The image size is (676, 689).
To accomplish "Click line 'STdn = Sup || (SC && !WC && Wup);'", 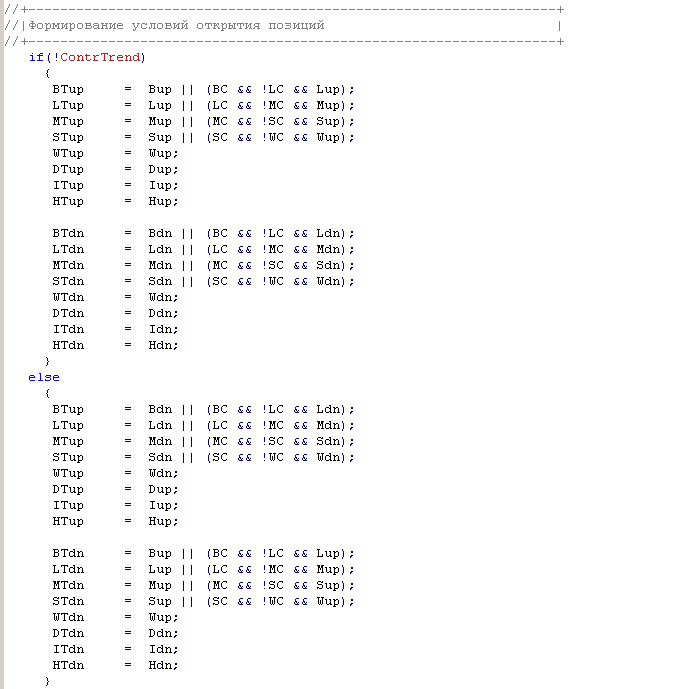I will point(203,601).
